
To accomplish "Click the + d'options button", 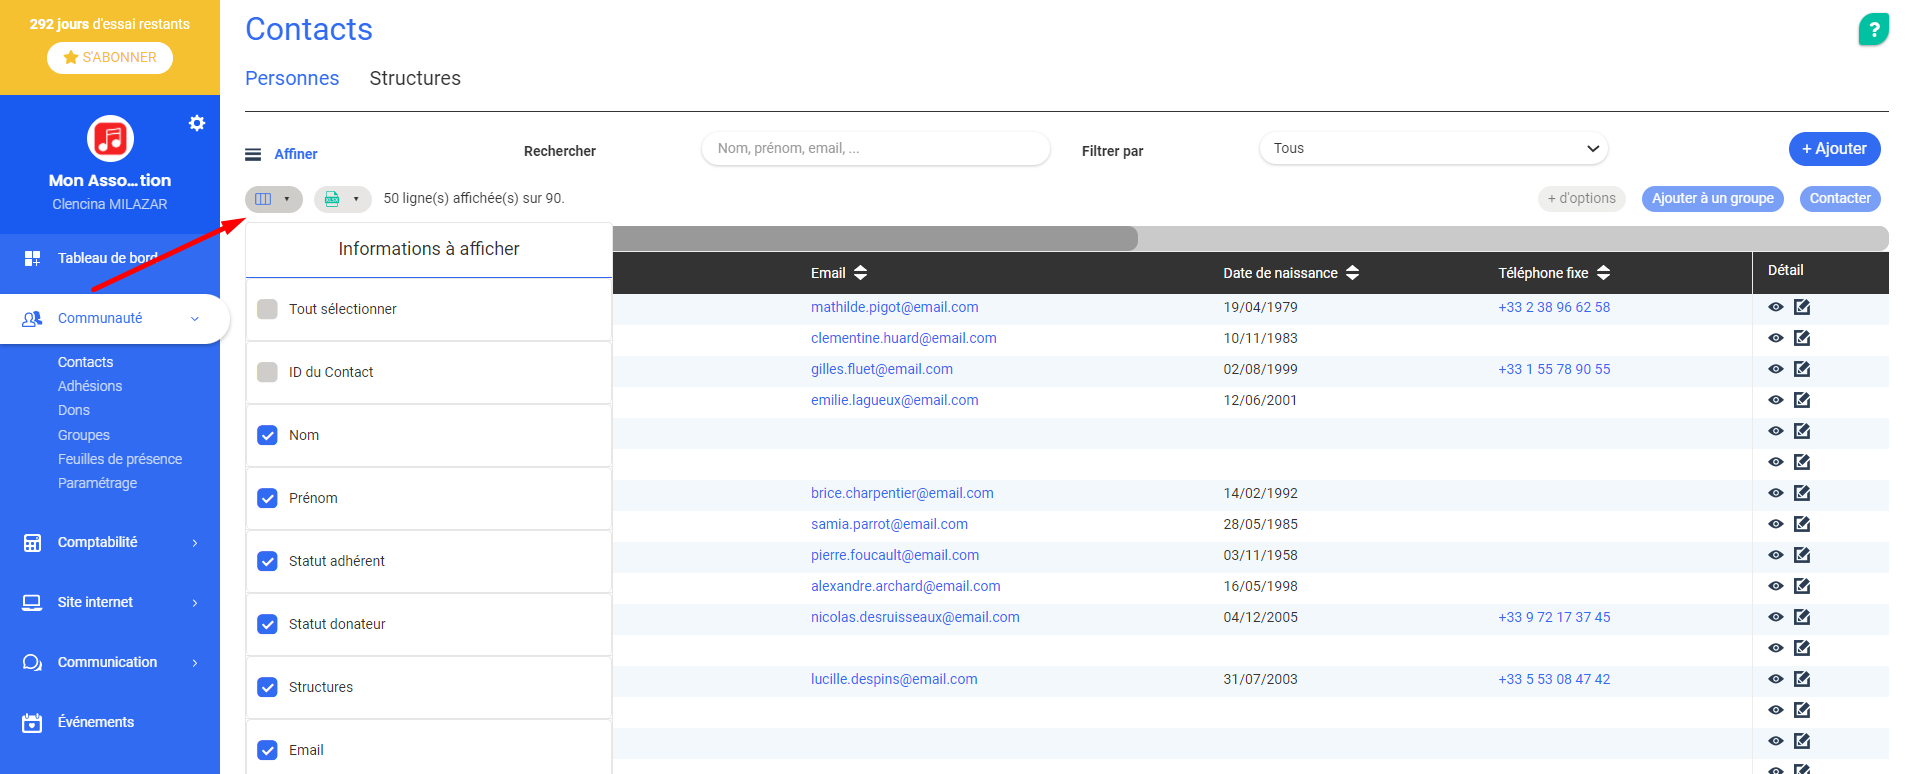I will tap(1582, 199).
